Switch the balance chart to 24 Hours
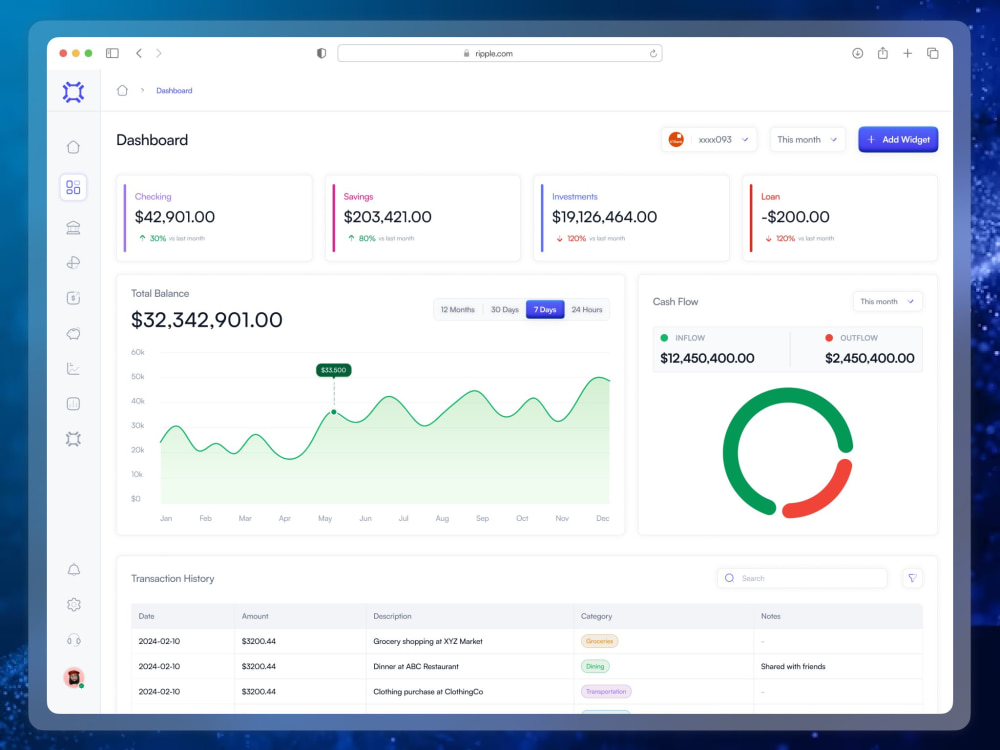The image size is (1000, 750). [587, 309]
